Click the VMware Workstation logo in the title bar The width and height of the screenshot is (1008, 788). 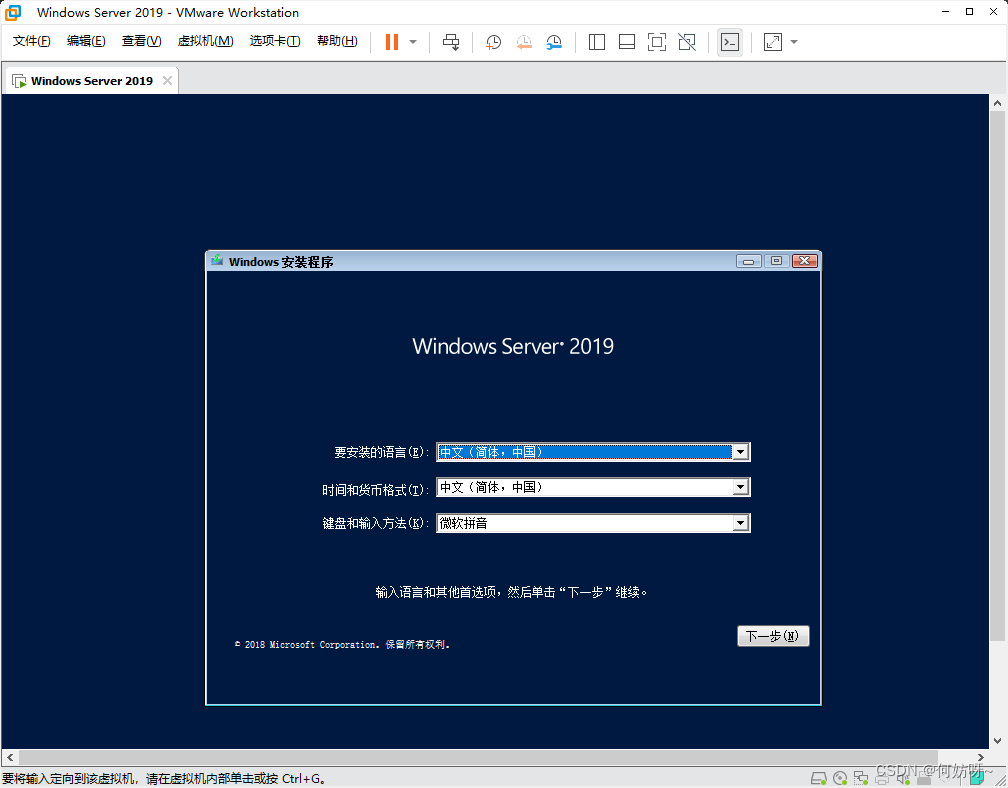[13, 12]
